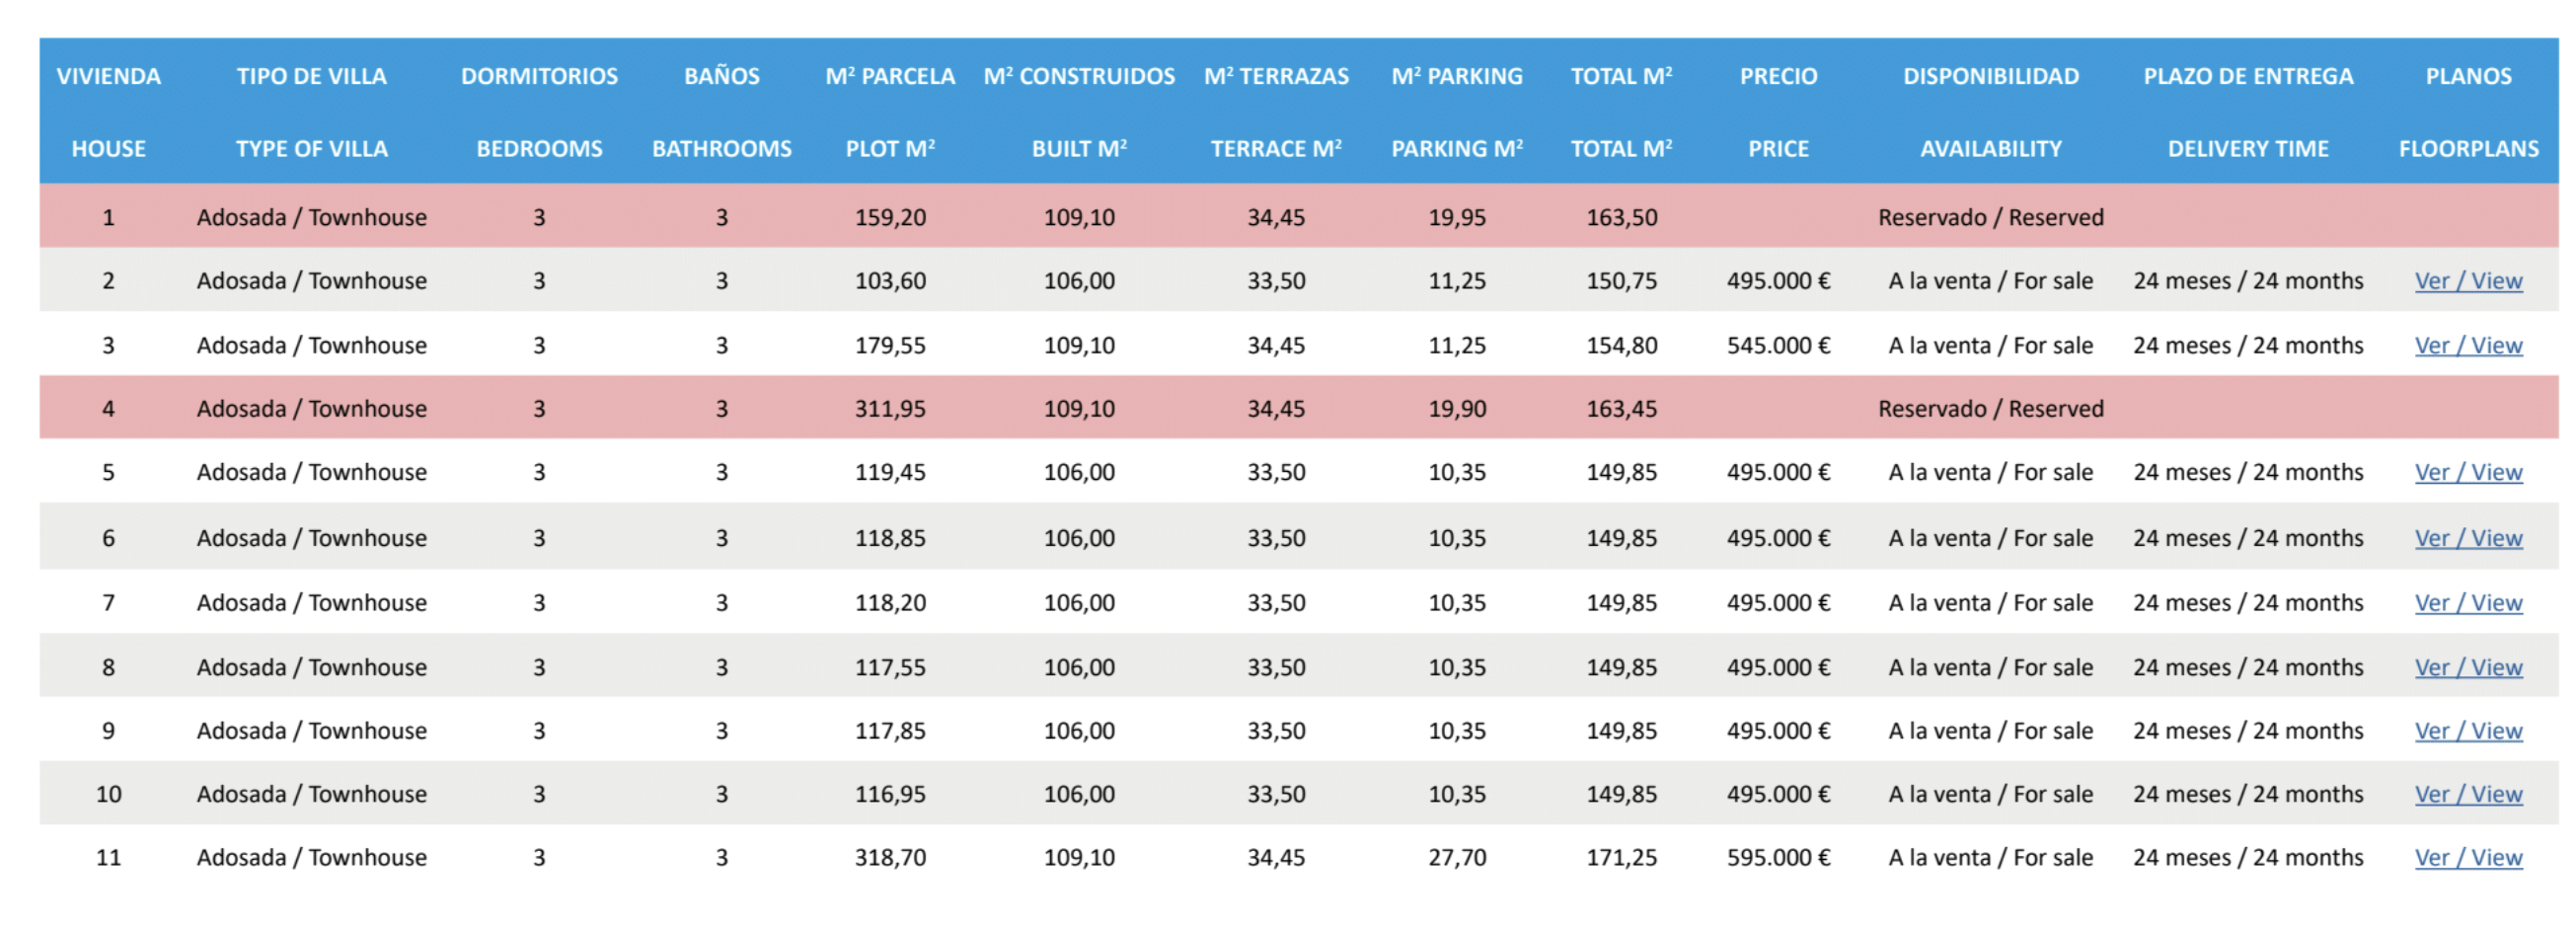Click the Ver / View link for house 8
2576x928 pixels.
pyautogui.click(x=2468, y=667)
